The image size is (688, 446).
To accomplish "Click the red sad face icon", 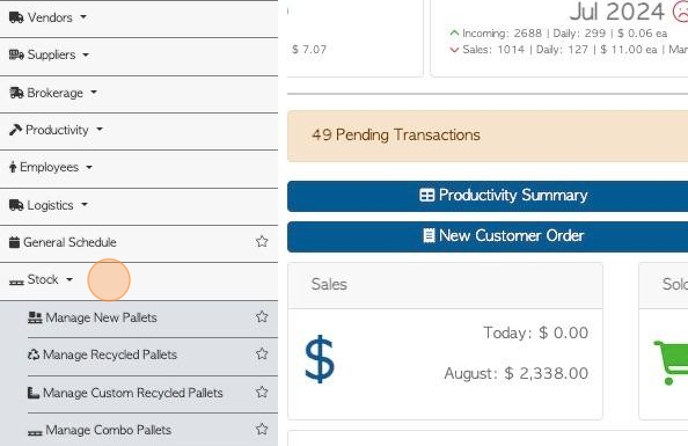I will [679, 12].
